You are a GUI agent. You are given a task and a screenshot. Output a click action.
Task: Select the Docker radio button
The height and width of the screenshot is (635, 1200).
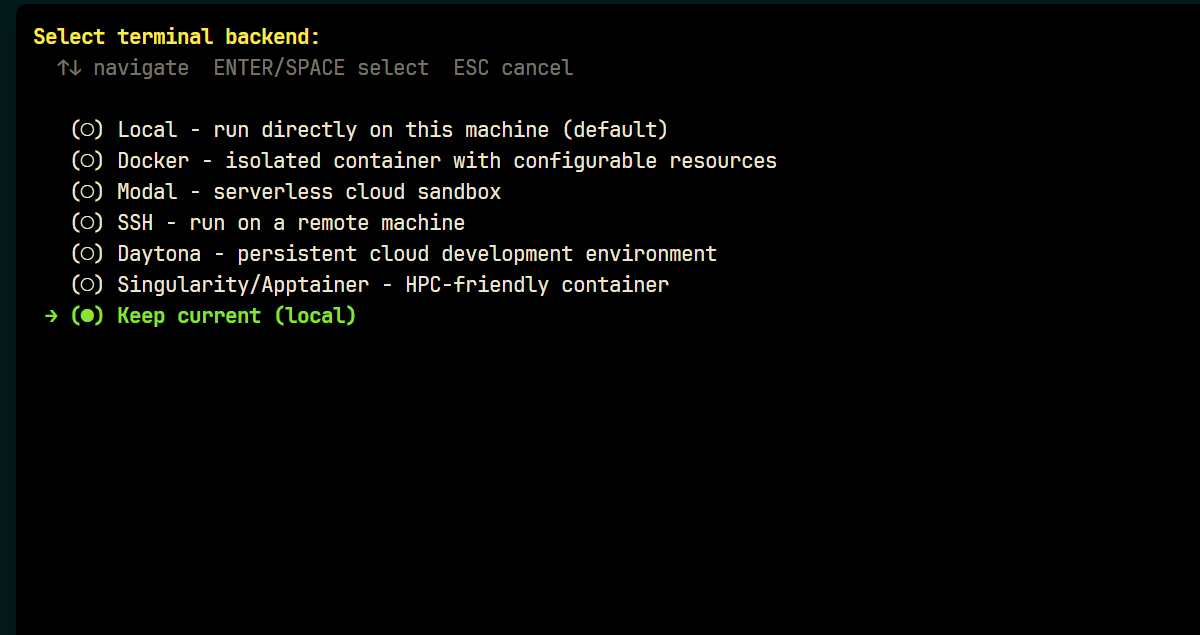87,161
